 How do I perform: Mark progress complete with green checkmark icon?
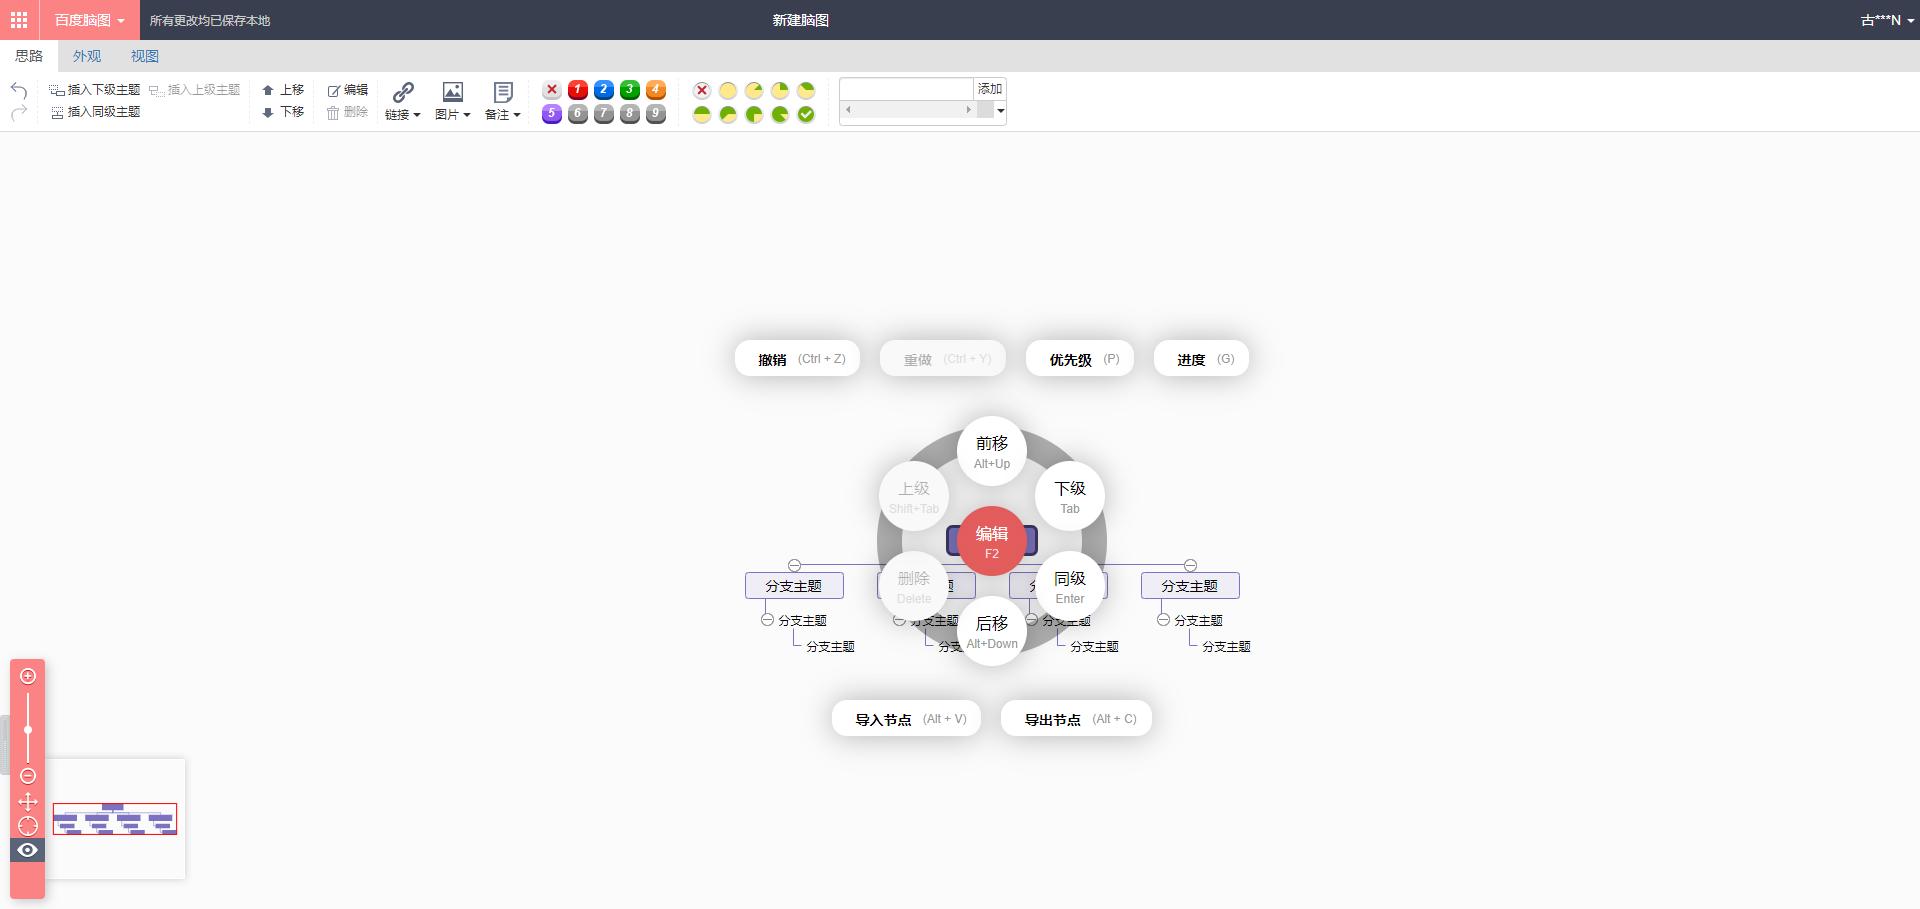pos(805,114)
